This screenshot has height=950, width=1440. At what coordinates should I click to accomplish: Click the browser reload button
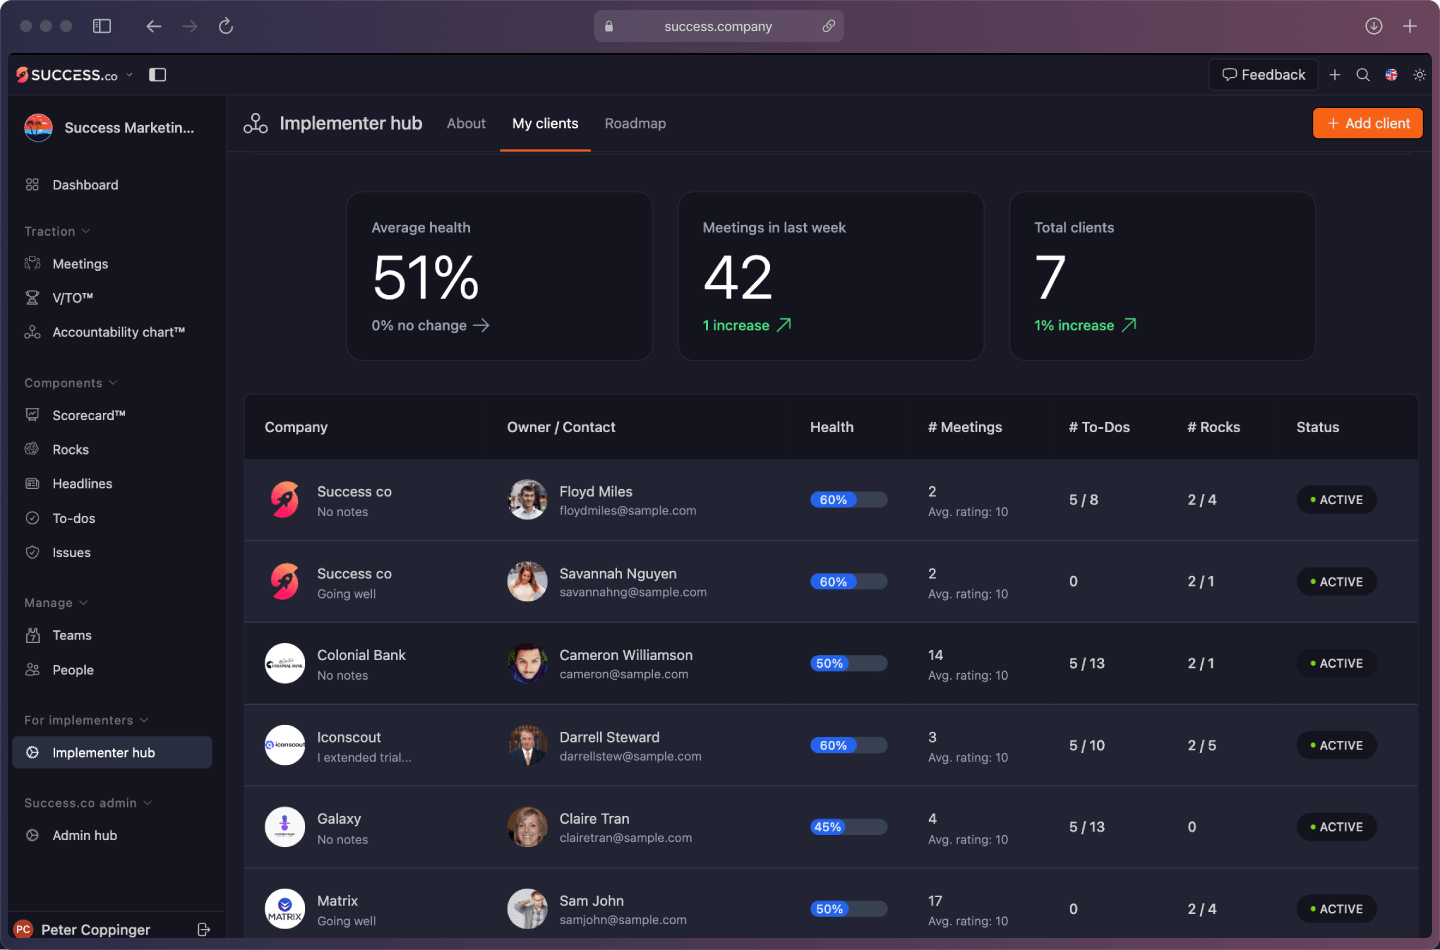click(226, 26)
